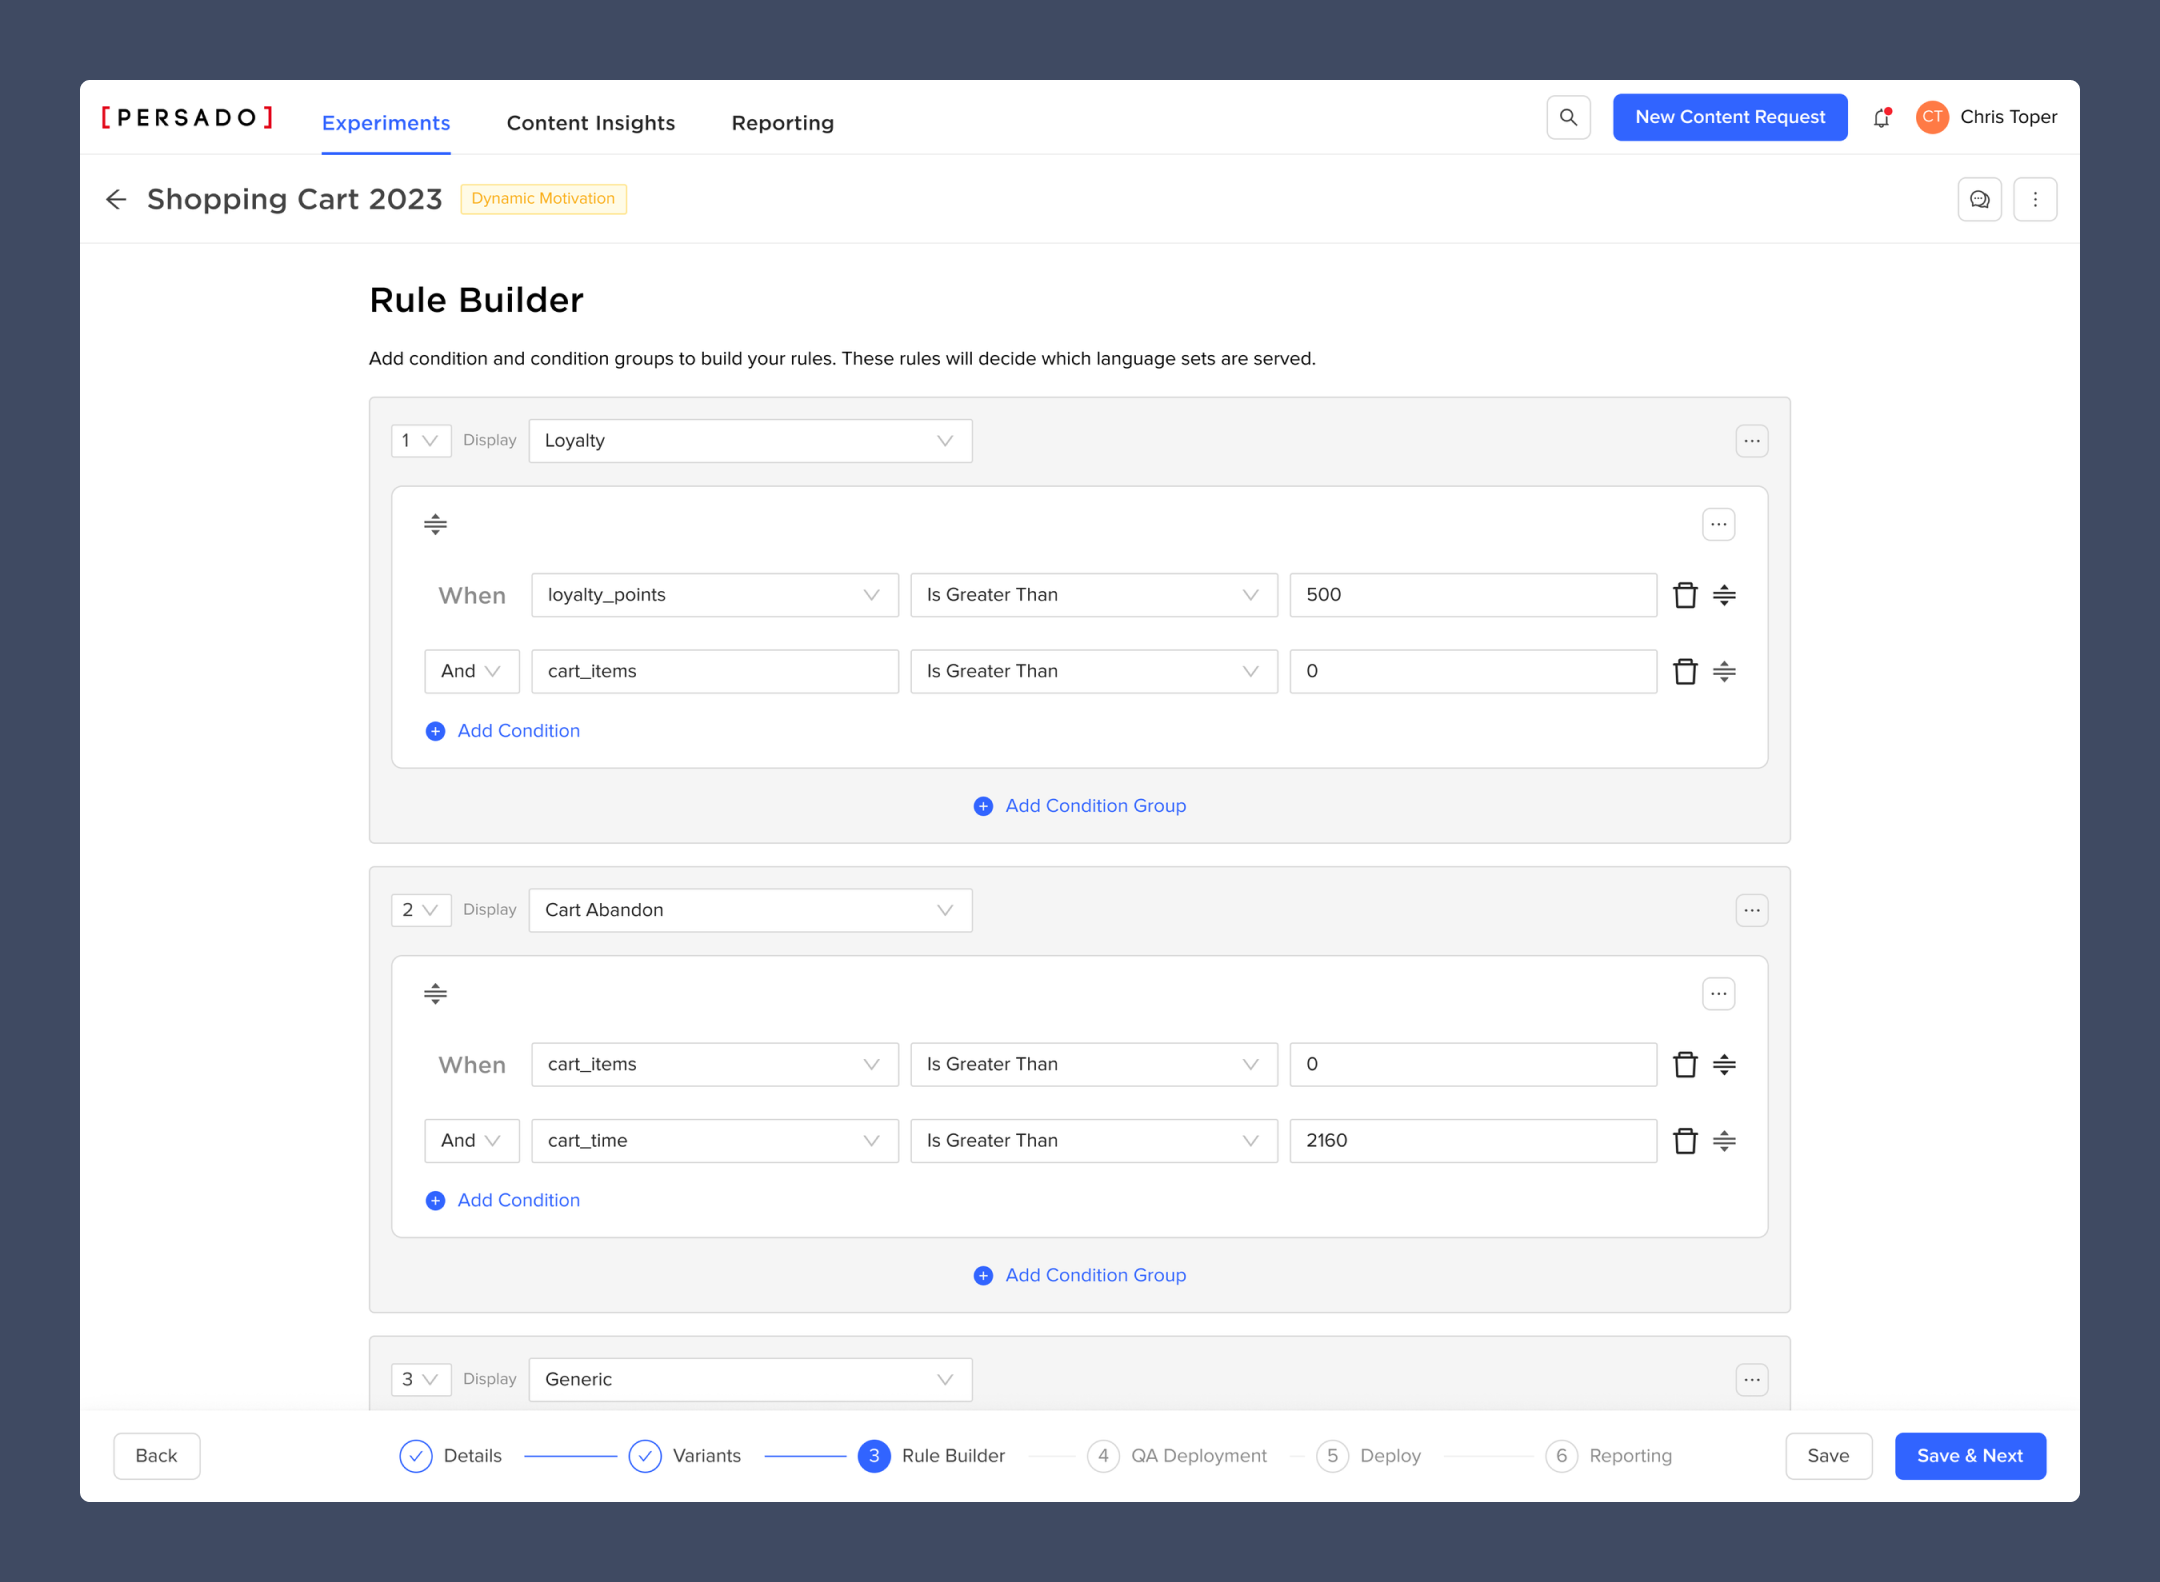The width and height of the screenshot is (2160, 1582).
Task: Expand the And operator dropdown near cart_time
Action: 471,1141
